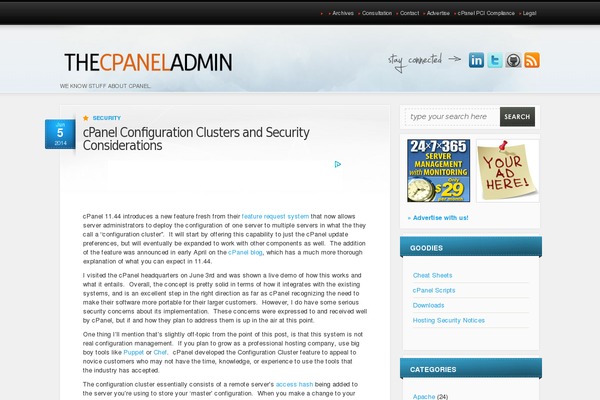Open the Security category label
600x400 pixels.
click(107, 118)
